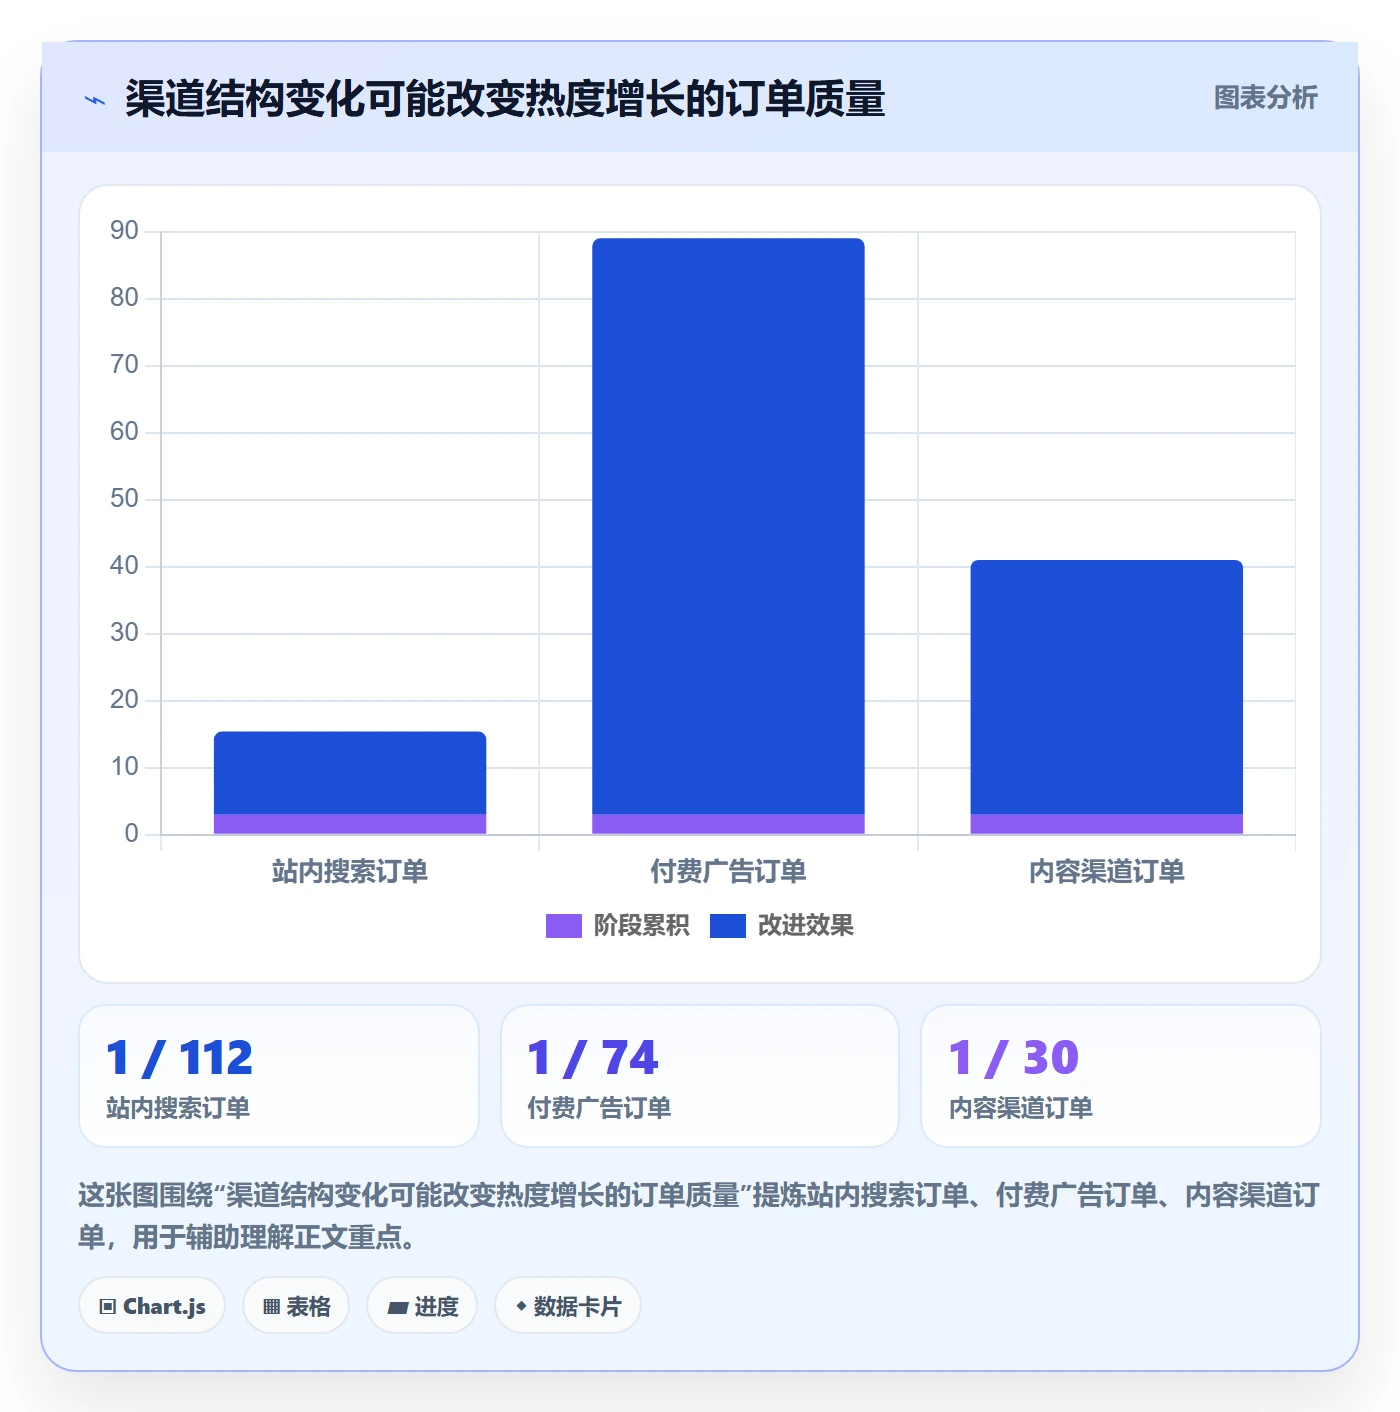Click the blue bar for 付费广告订单
This screenshot has height=1412, width=1400.
(728, 526)
